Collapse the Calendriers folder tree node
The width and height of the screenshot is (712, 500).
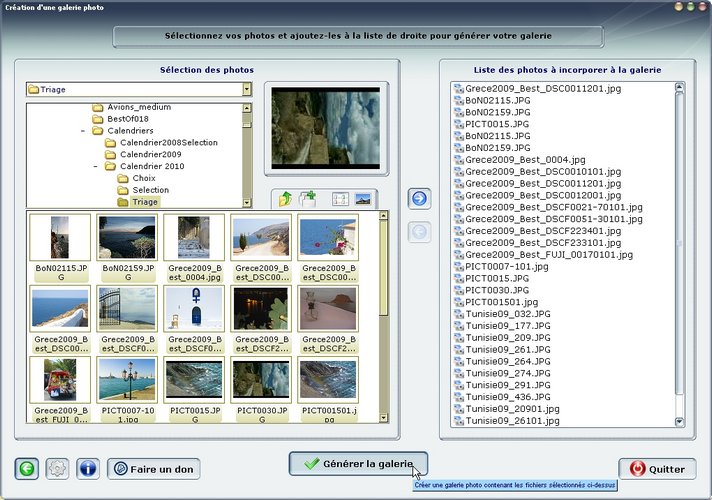coord(83,131)
